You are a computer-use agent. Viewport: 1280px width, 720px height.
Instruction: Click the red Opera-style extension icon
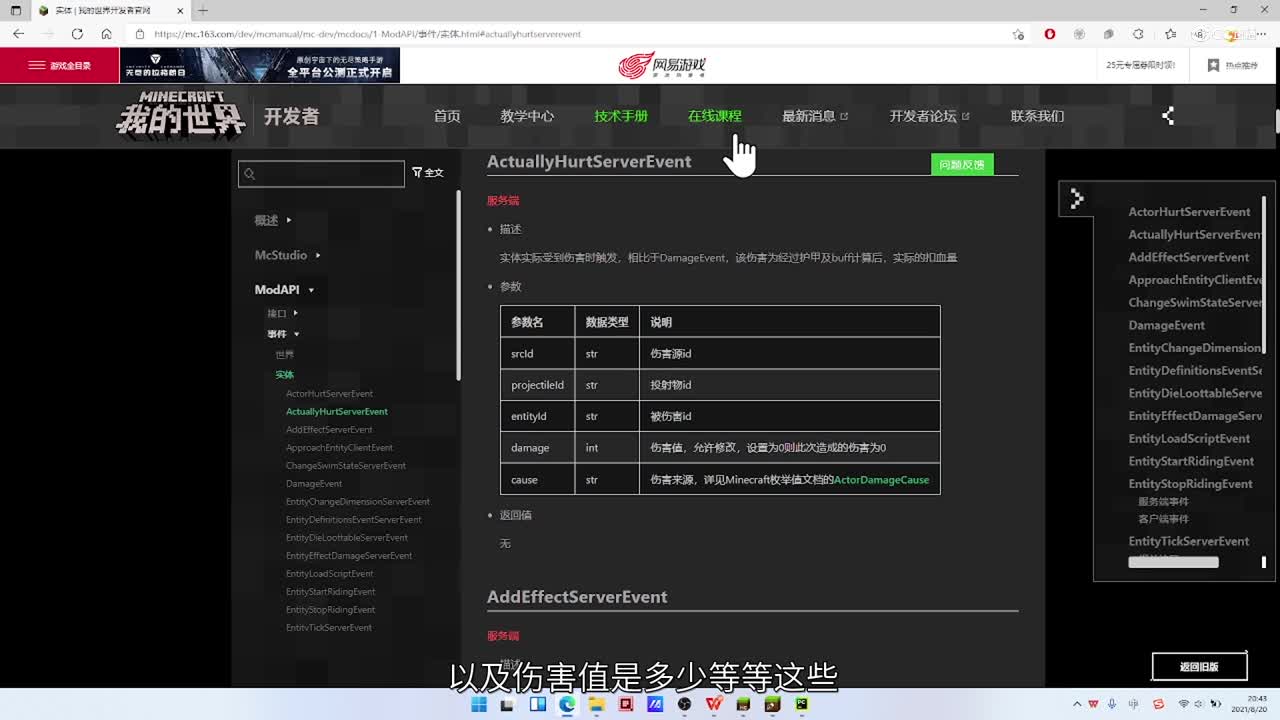pyautogui.click(x=1049, y=34)
